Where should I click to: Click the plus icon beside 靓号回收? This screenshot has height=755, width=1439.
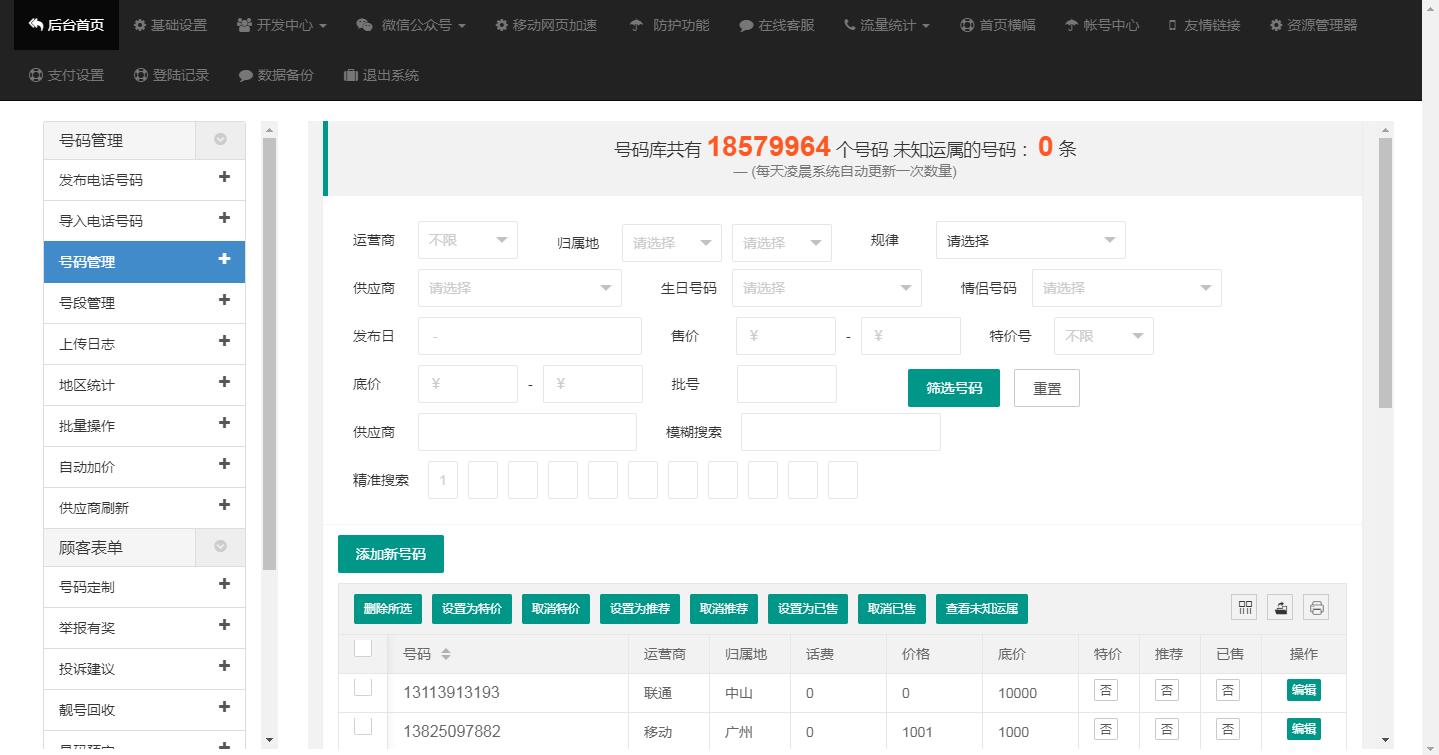point(224,707)
